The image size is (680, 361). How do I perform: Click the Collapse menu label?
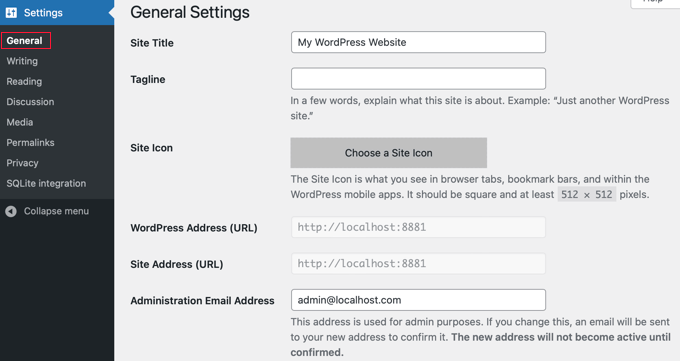pyautogui.click(x=56, y=211)
